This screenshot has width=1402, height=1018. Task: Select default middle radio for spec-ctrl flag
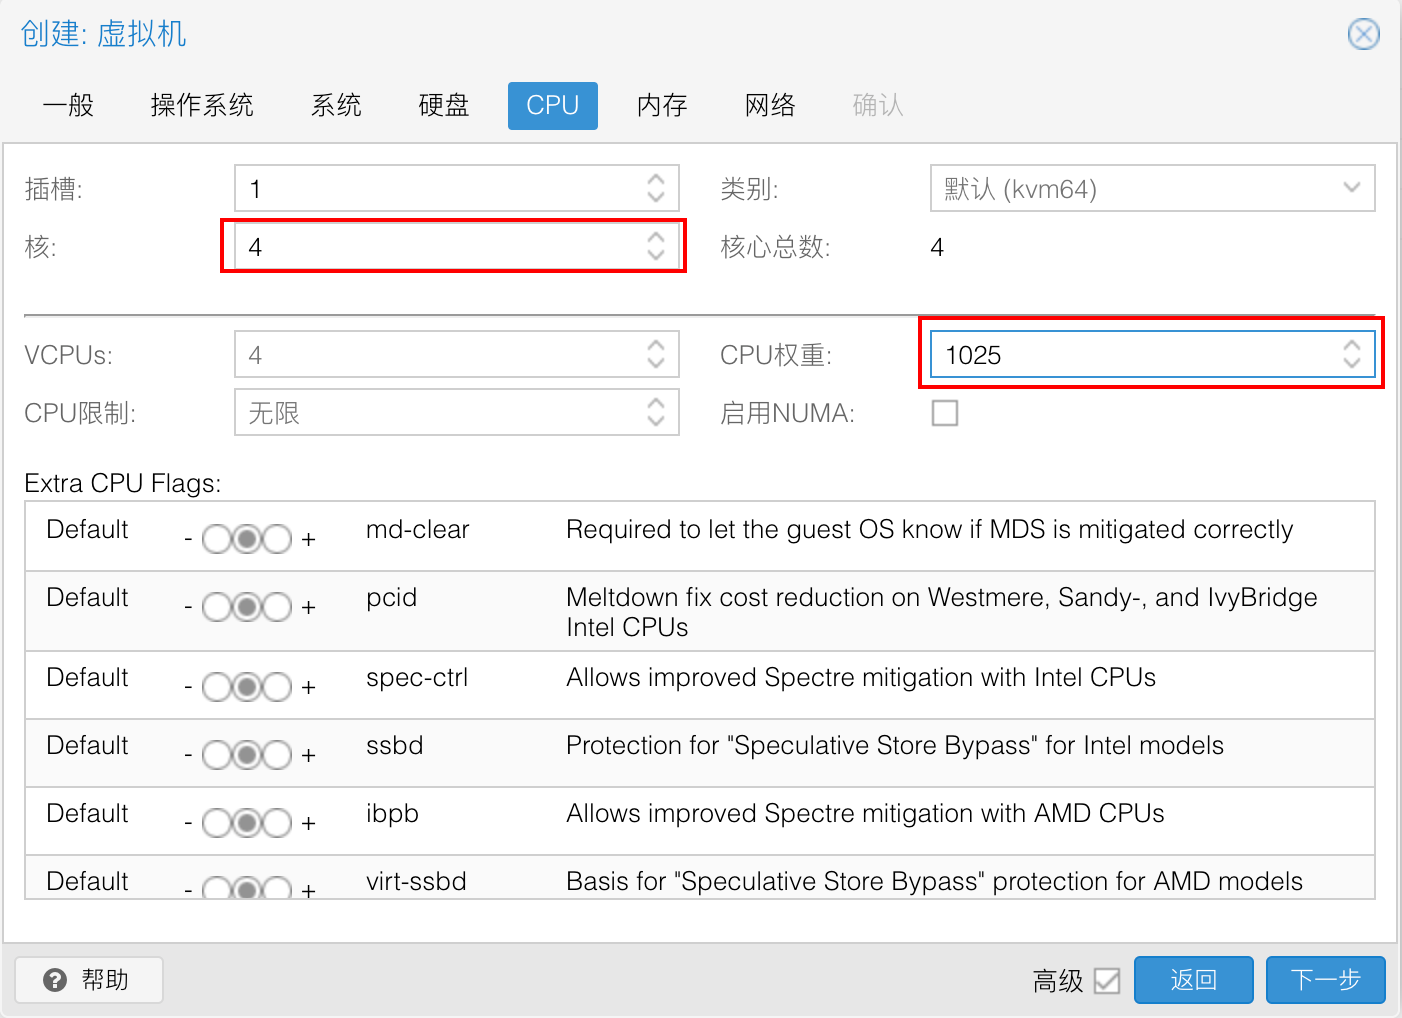point(247,687)
